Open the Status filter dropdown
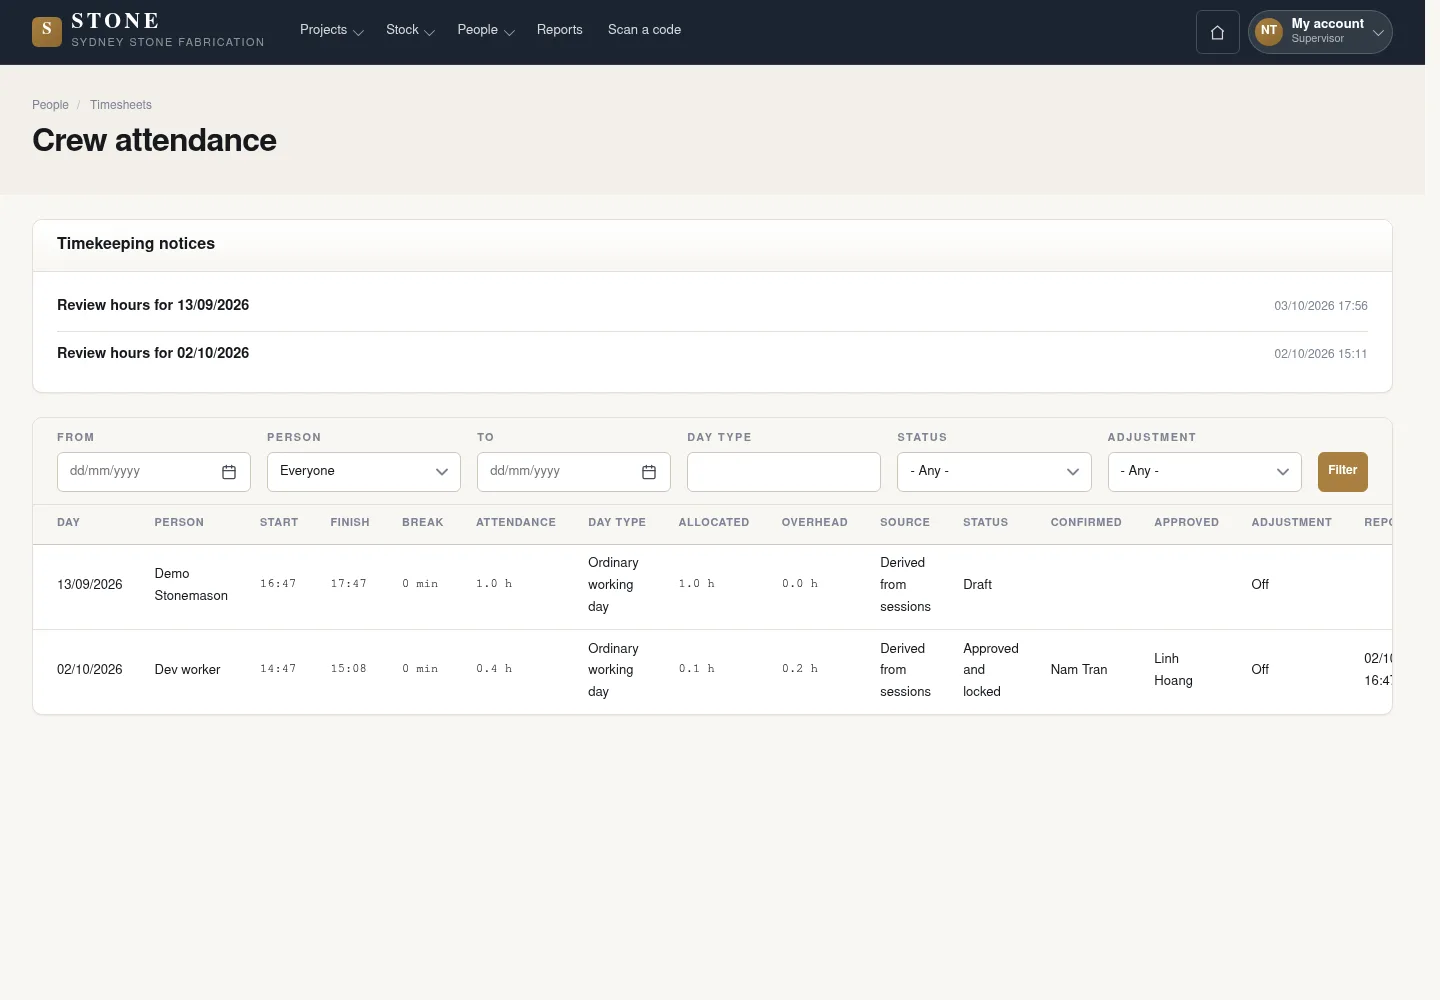1440x1000 pixels. (x=994, y=472)
